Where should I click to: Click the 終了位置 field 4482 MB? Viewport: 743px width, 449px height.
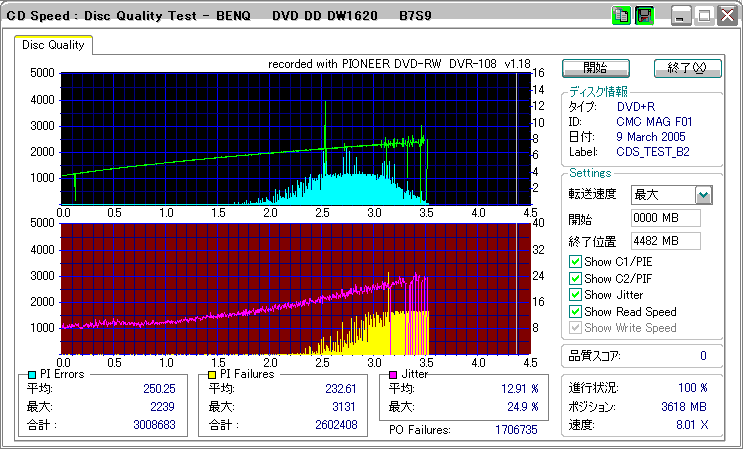pos(666,241)
